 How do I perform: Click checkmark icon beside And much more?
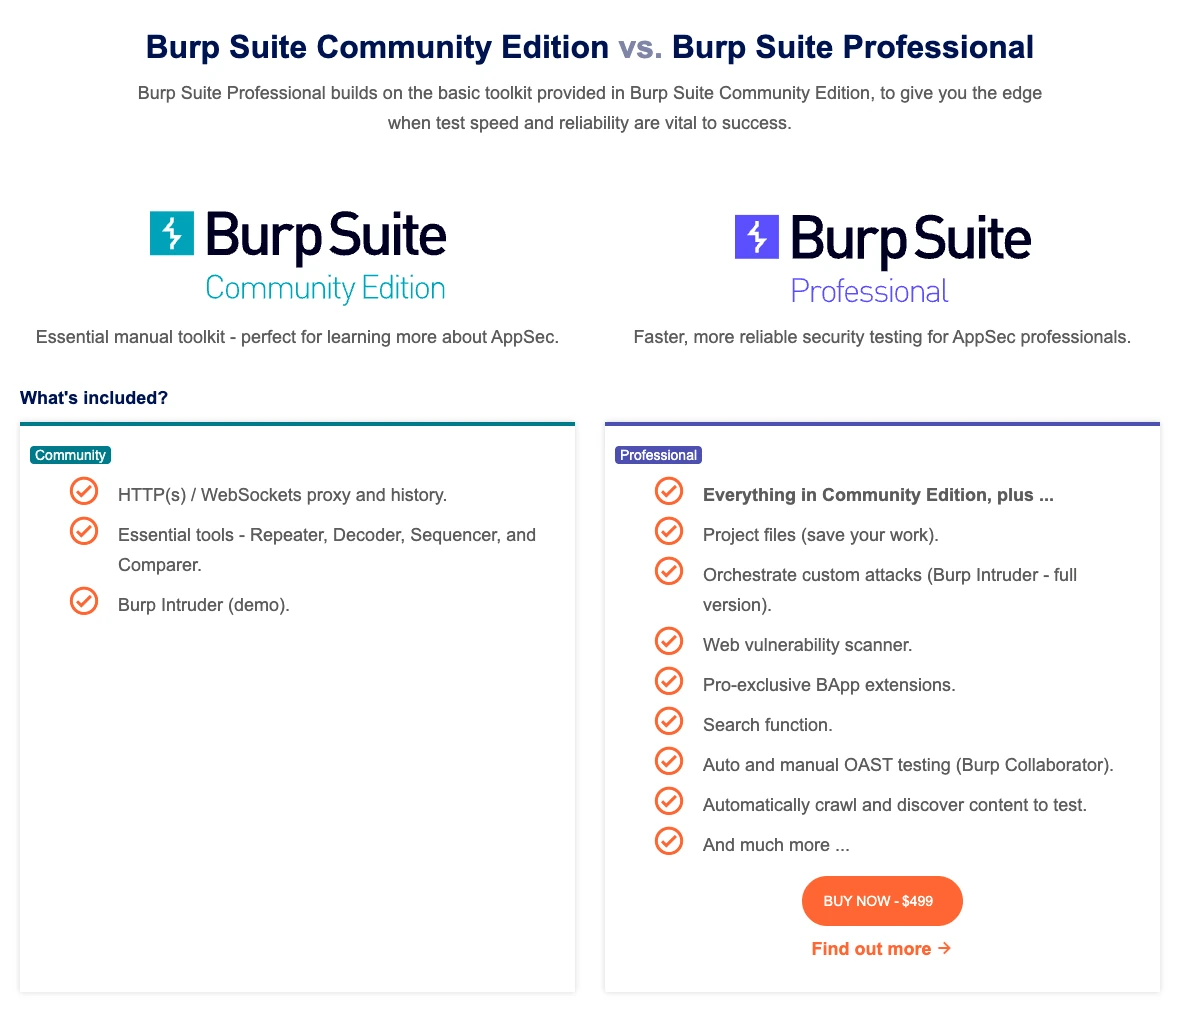669,841
